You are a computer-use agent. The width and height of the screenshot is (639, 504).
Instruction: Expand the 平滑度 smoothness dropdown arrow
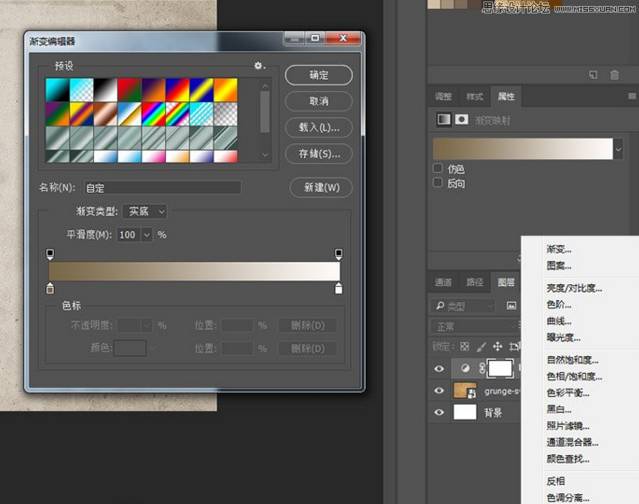click(147, 234)
